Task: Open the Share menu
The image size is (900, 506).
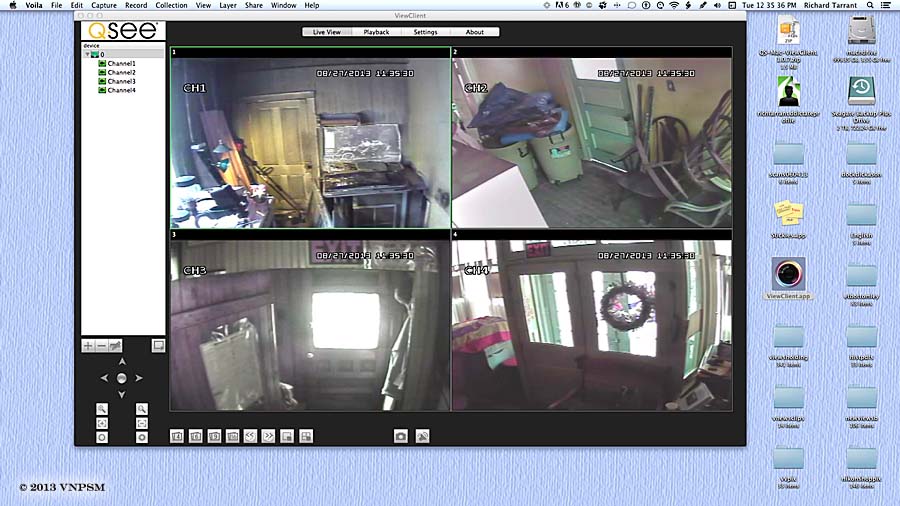Action: [254, 5]
